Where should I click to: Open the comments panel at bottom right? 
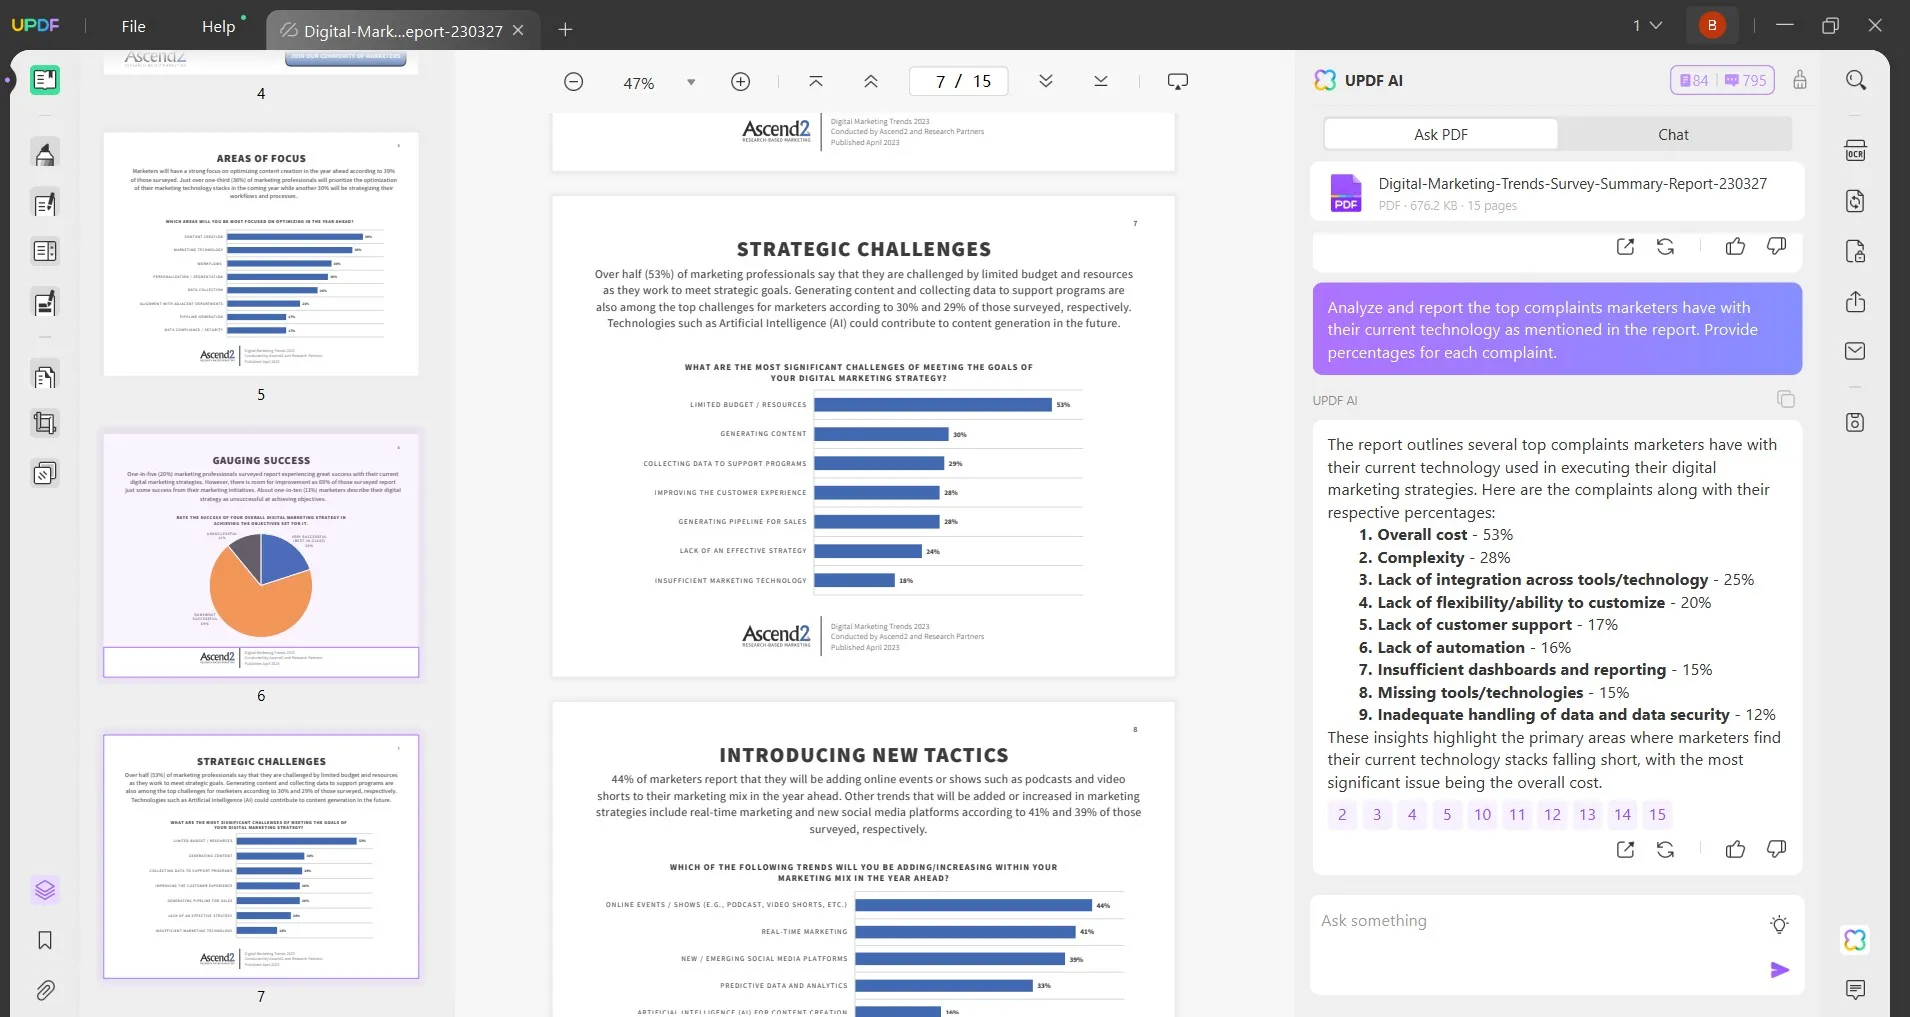(x=1856, y=990)
